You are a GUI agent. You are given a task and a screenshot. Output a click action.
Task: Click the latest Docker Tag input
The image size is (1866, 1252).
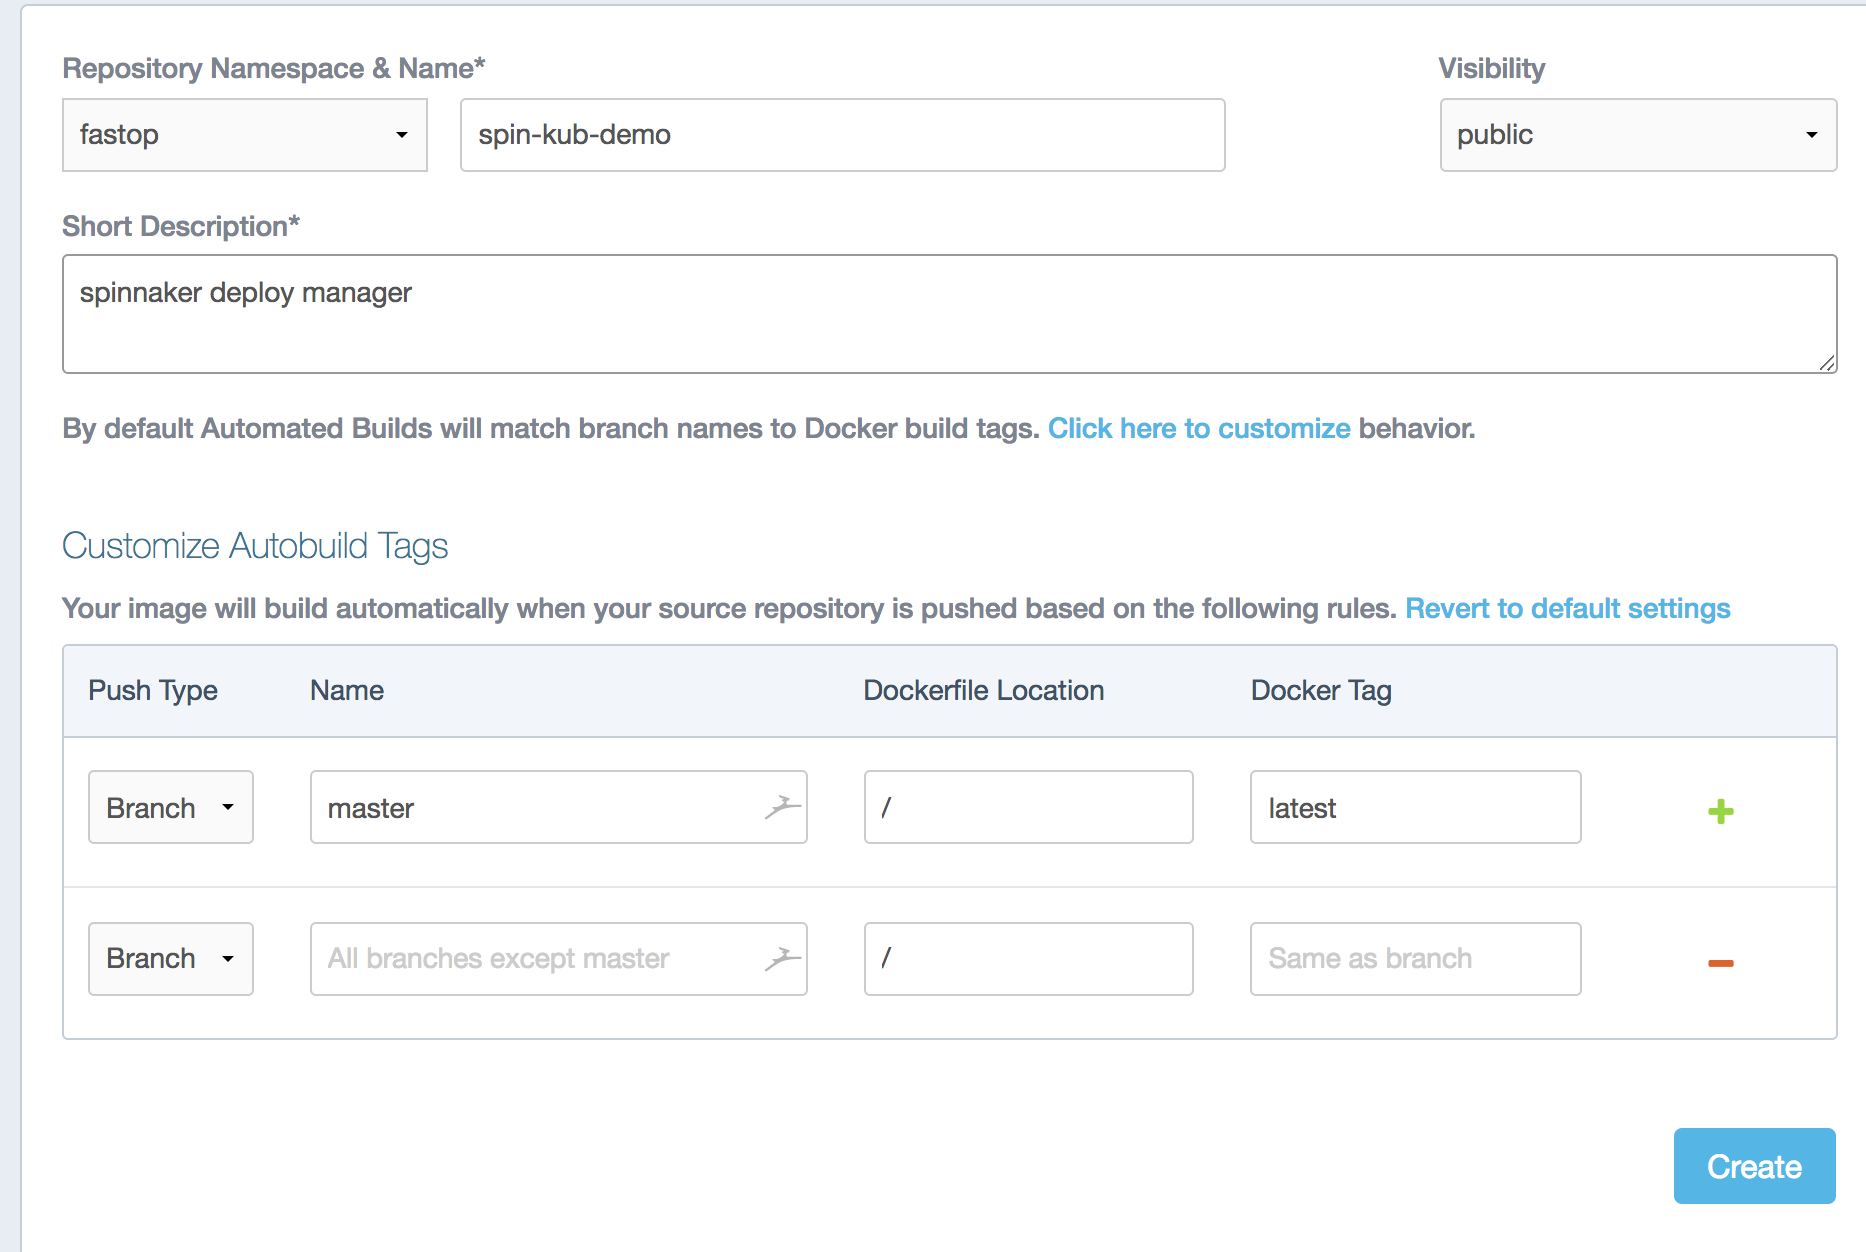tap(1415, 807)
